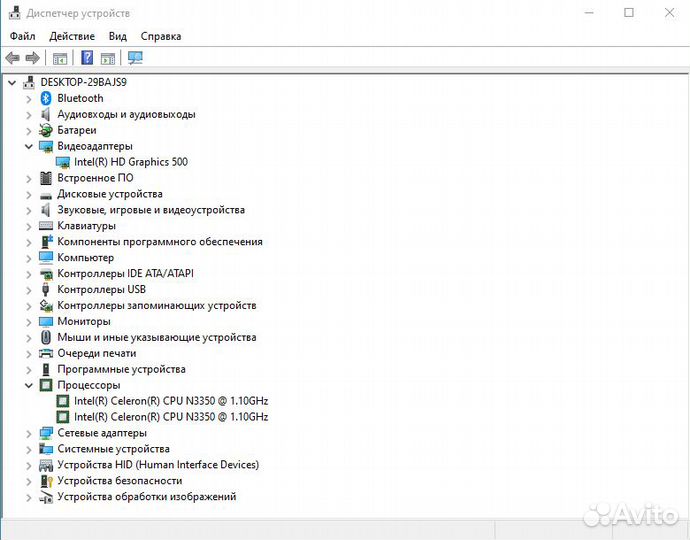Collapse the Процессоры category

pyautogui.click(x=29, y=386)
